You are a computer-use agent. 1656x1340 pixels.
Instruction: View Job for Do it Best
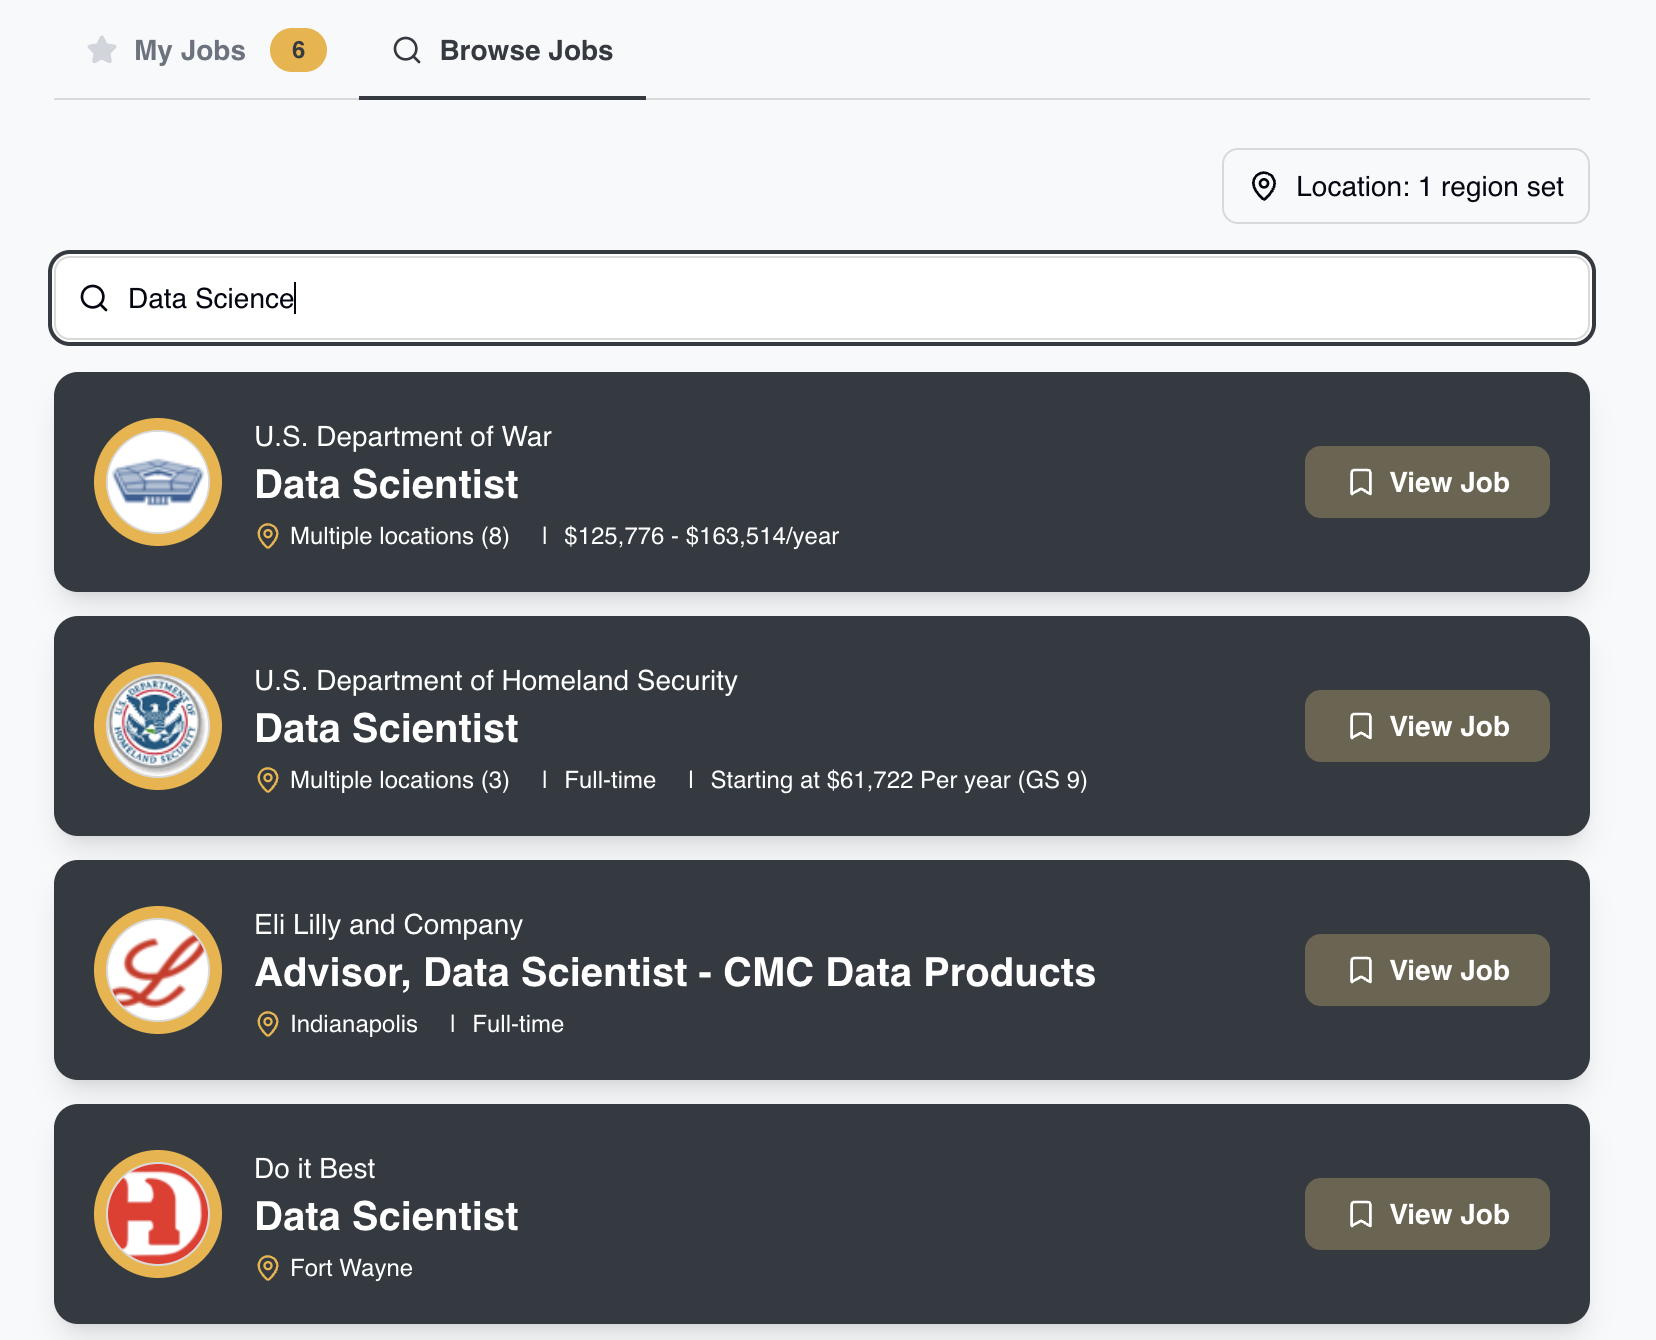(1427, 1214)
